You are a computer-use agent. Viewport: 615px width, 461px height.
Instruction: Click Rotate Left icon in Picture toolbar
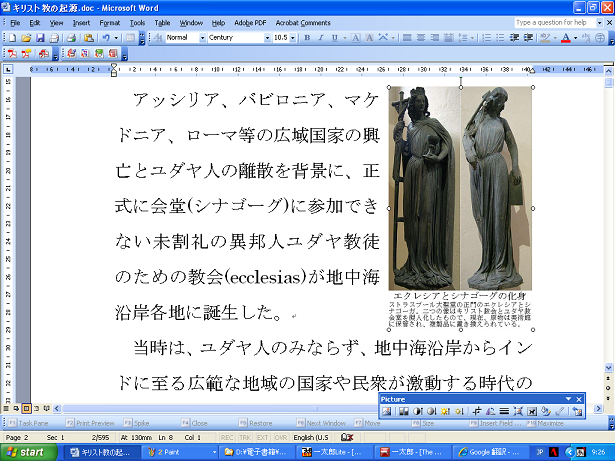491,411
